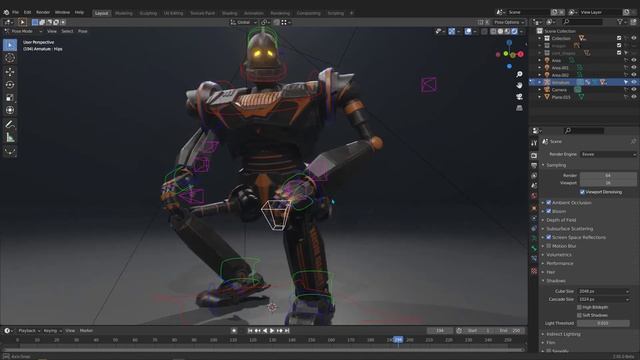Select the Rotate tool
Image resolution: width=640 pixels, height=360 pixels.
pos(10,84)
